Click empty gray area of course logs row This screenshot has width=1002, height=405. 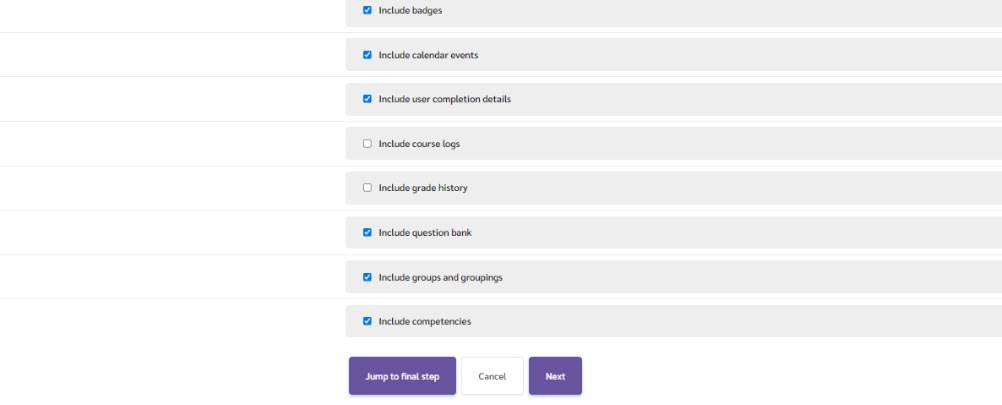[x=720, y=144]
